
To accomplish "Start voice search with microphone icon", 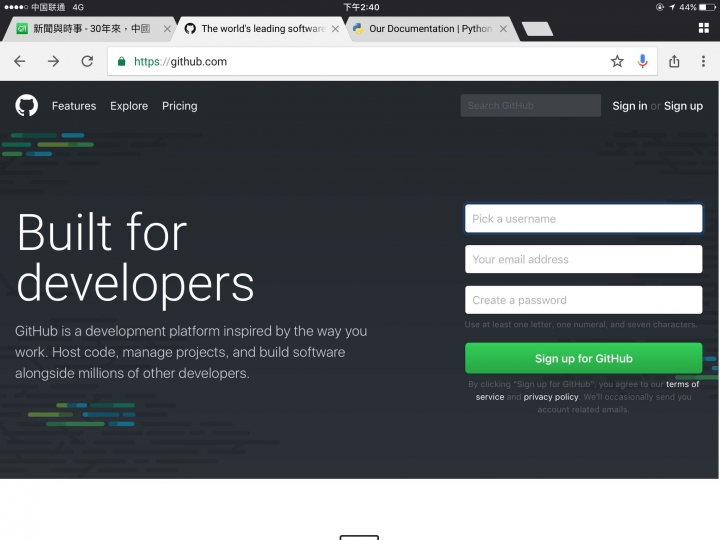I will coord(642,61).
